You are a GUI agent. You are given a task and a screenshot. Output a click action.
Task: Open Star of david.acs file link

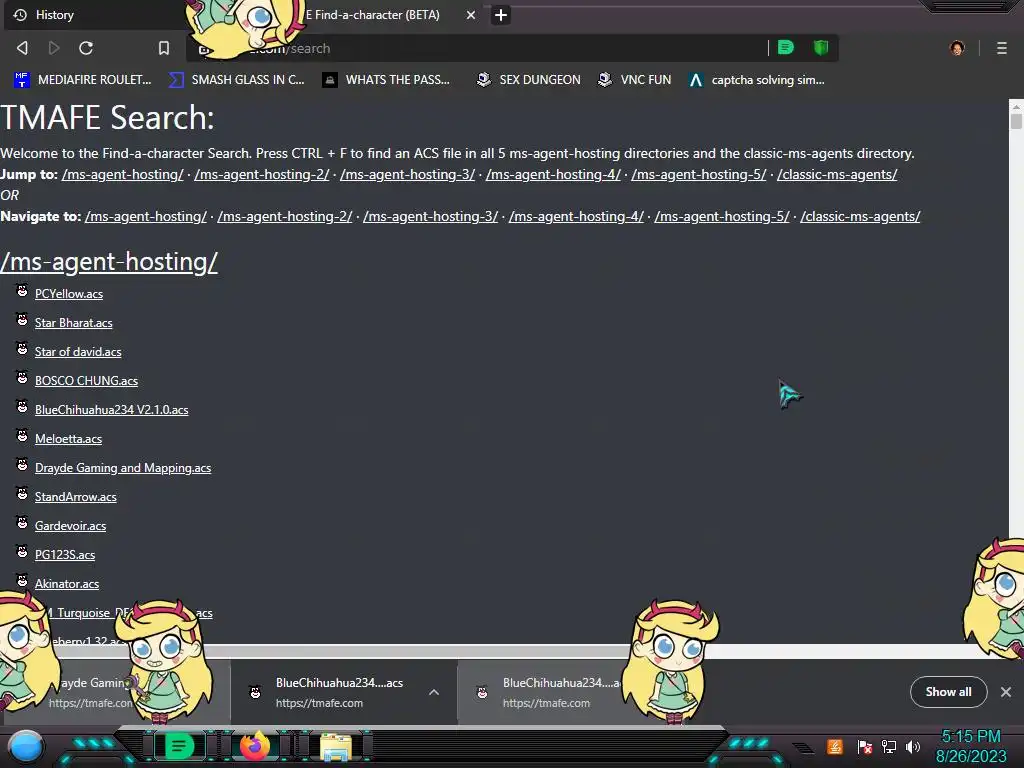[x=78, y=351]
